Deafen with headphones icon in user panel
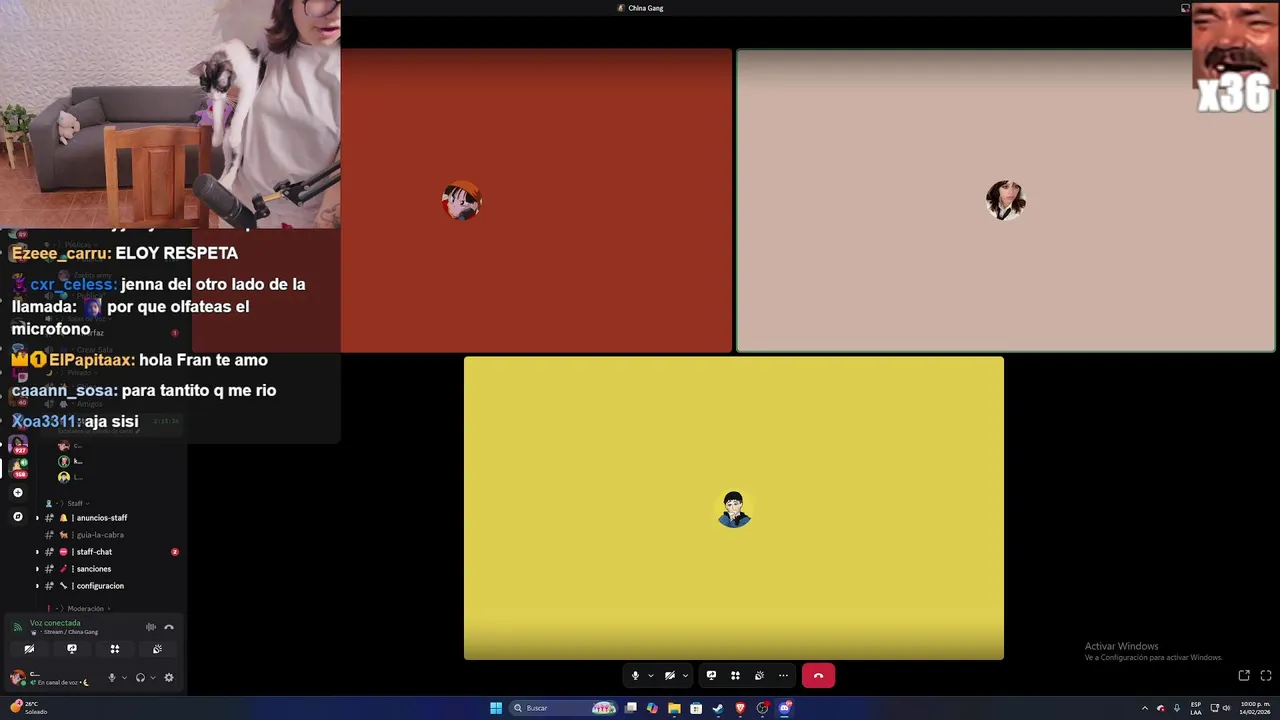This screenshot has height=720, width=1280. pyautogui.click(x=140, y=677)
